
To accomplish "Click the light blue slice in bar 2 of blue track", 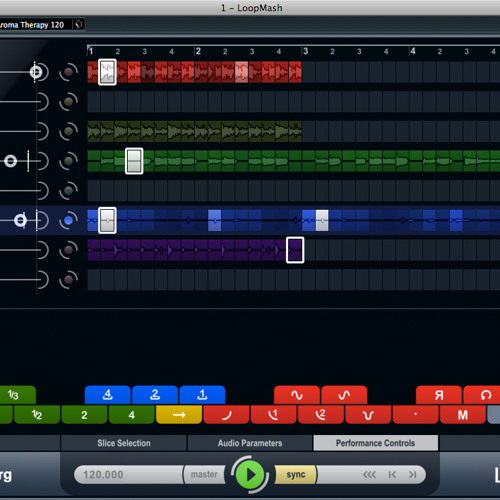I will point(215,220).
